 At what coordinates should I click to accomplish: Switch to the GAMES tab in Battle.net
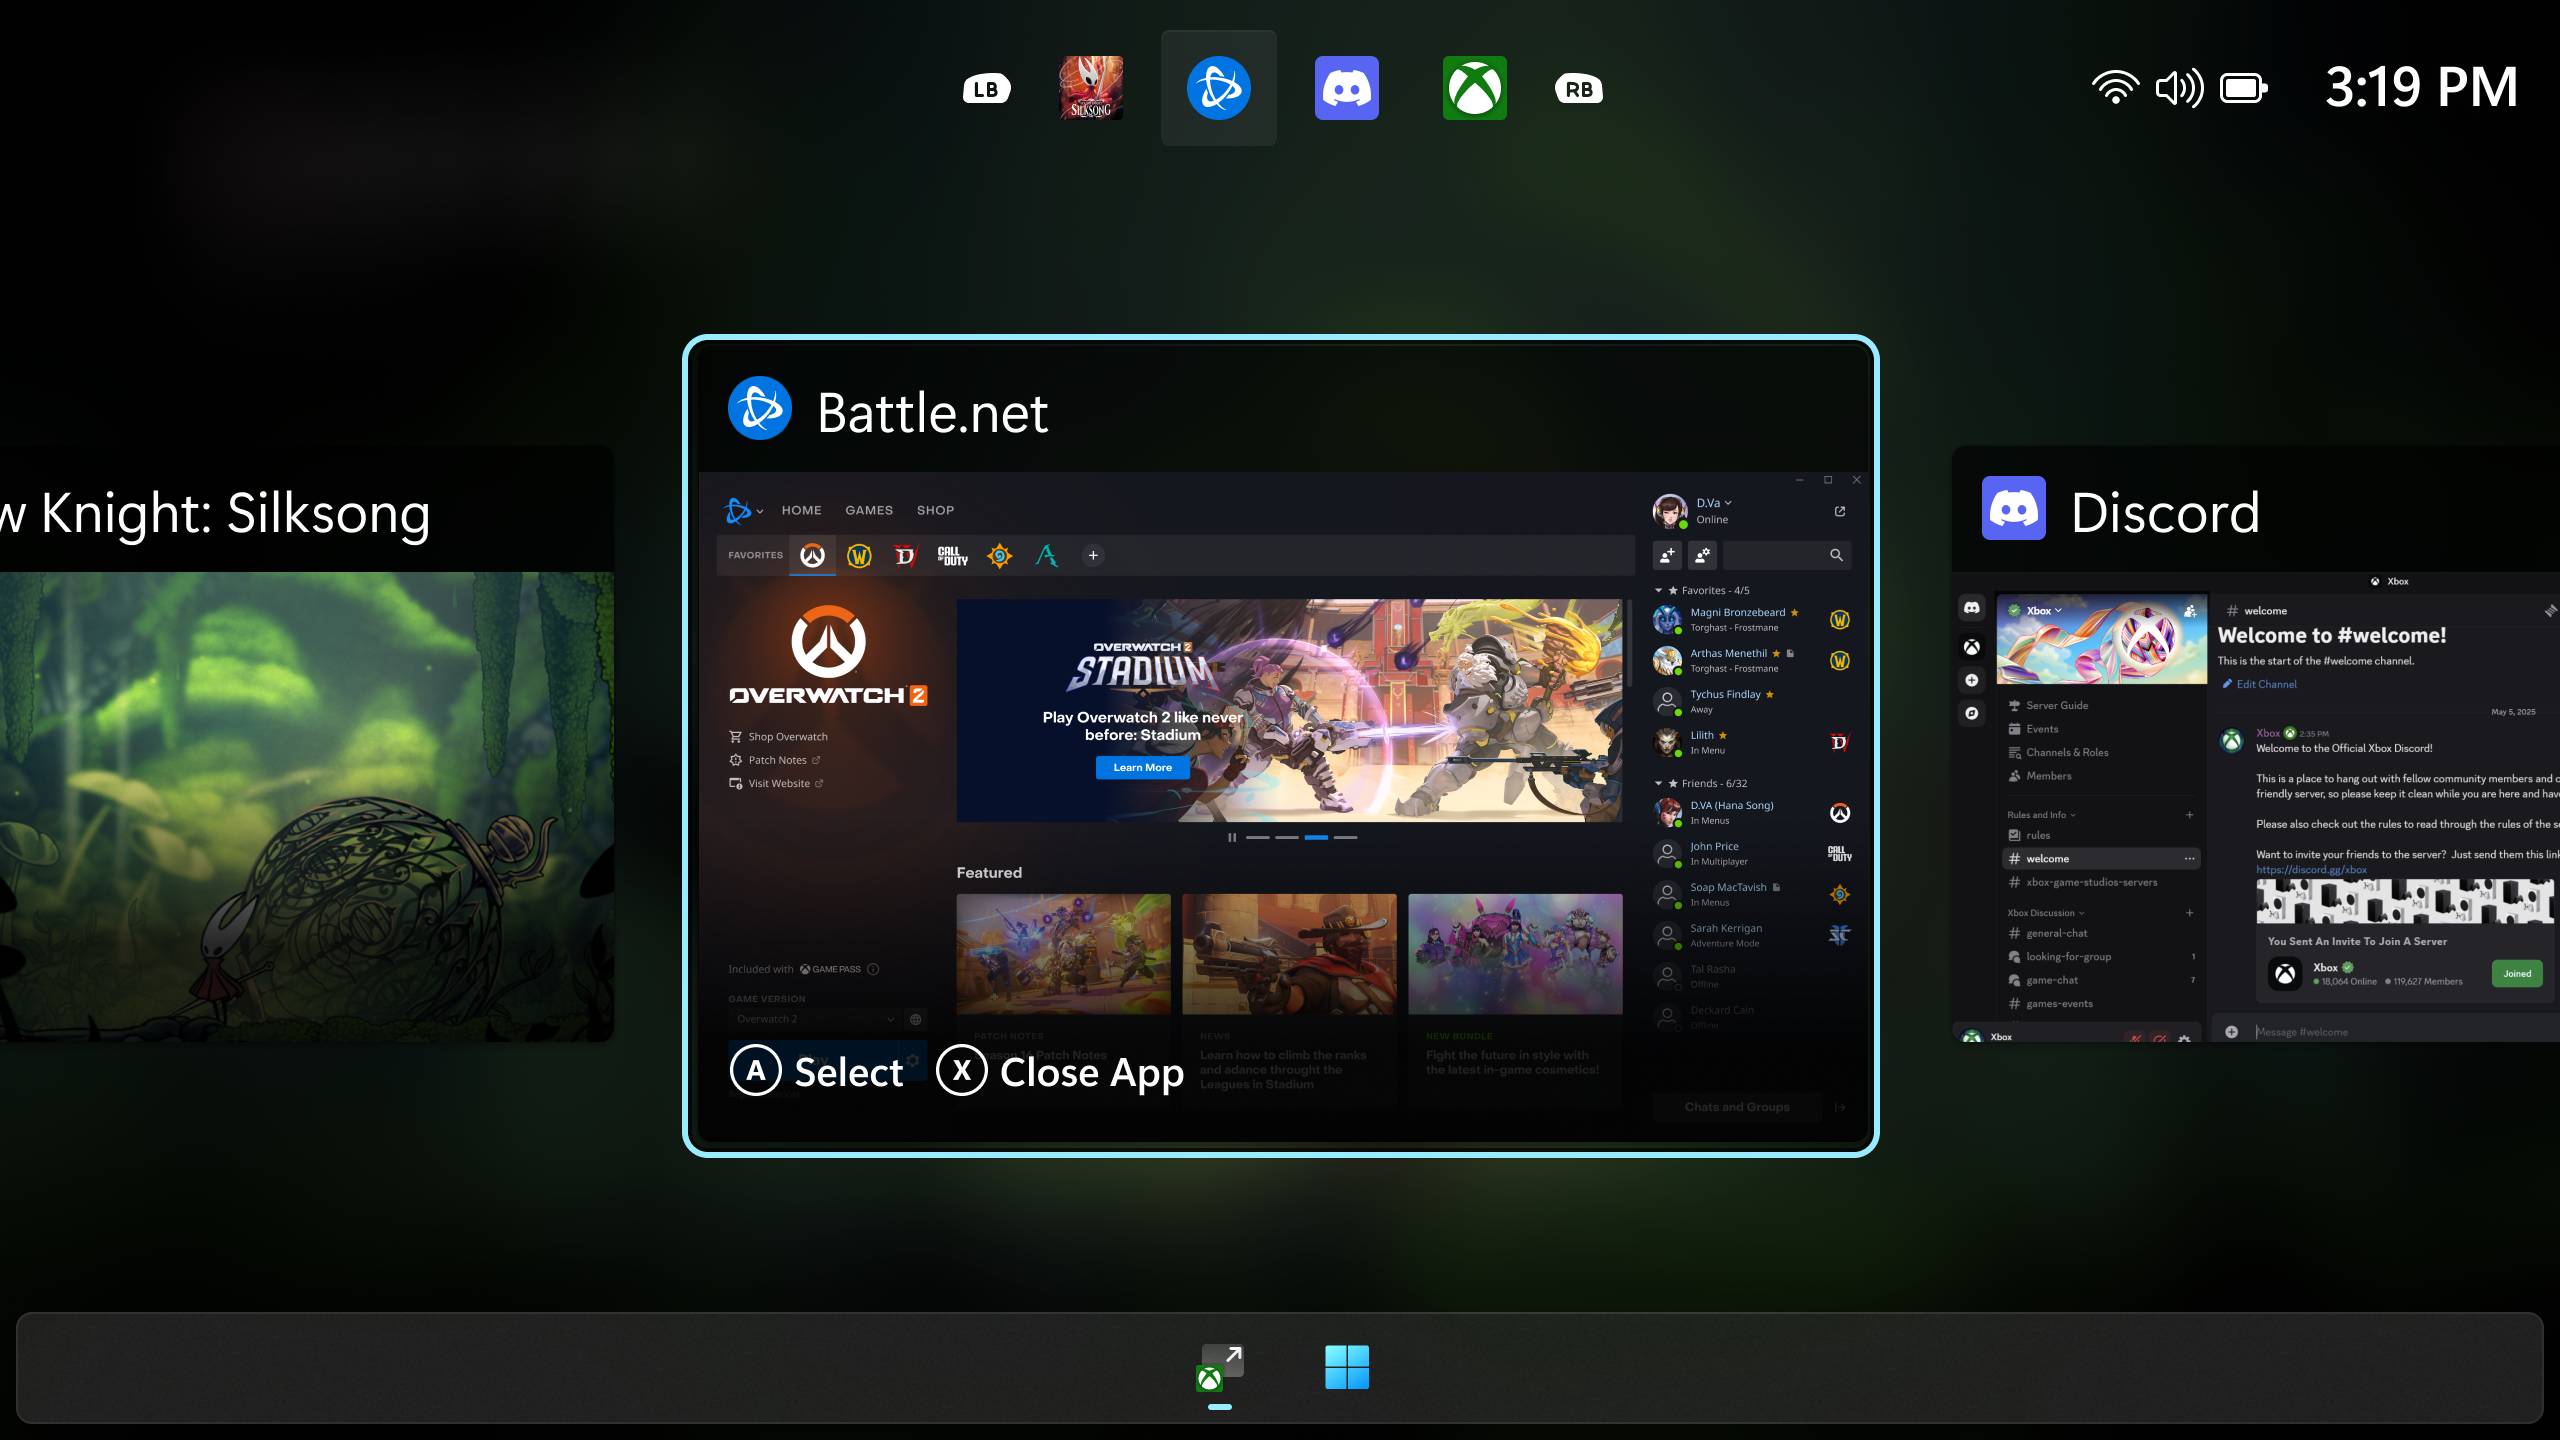coord(869,510)
